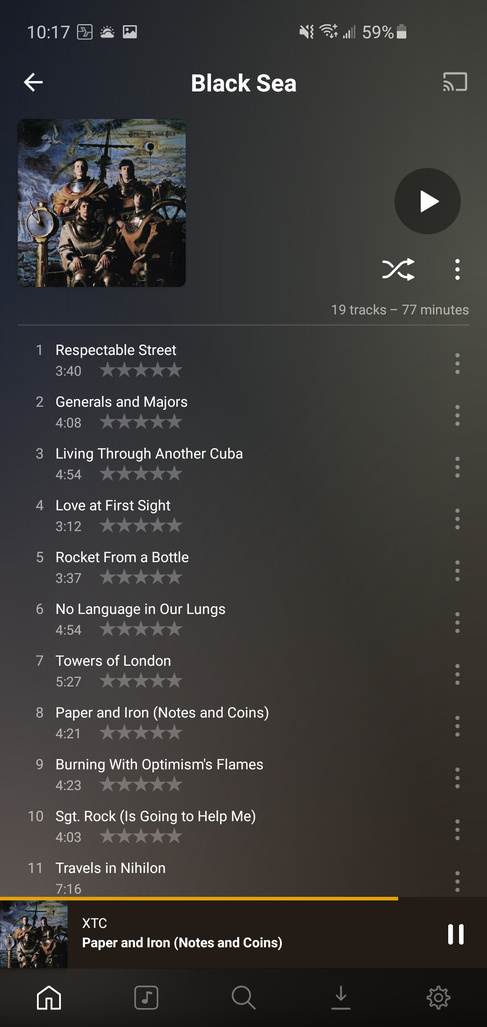The height and width of the screenshot is (1027, 487).
Task: Open album overflow menu beside shuffle
Action: 457,269
